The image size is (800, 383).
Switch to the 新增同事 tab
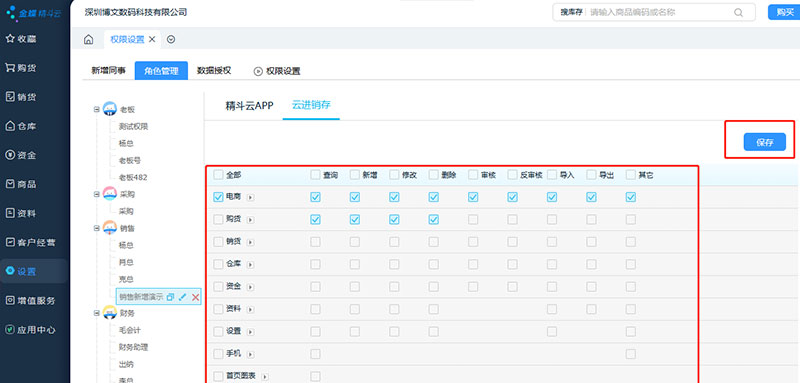coord(108,71)
